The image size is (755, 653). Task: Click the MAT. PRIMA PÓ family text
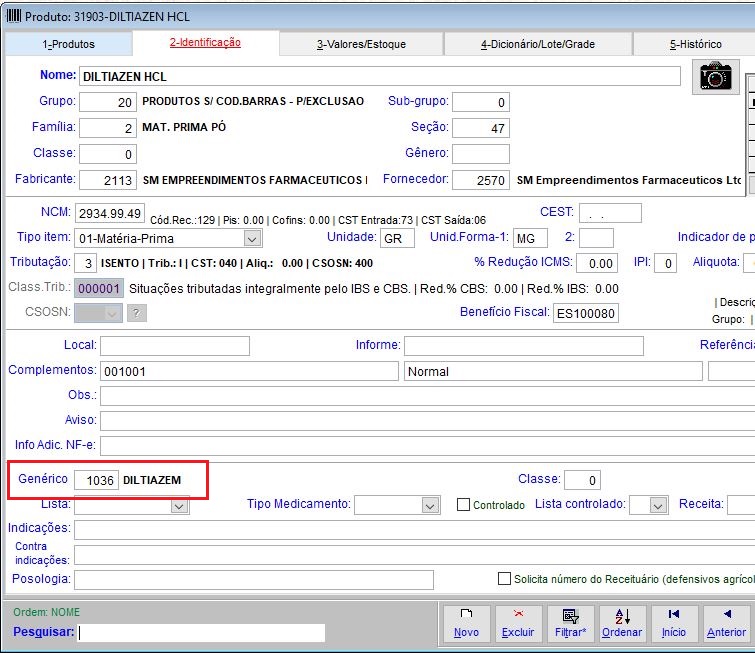click(x=184, y=127)
